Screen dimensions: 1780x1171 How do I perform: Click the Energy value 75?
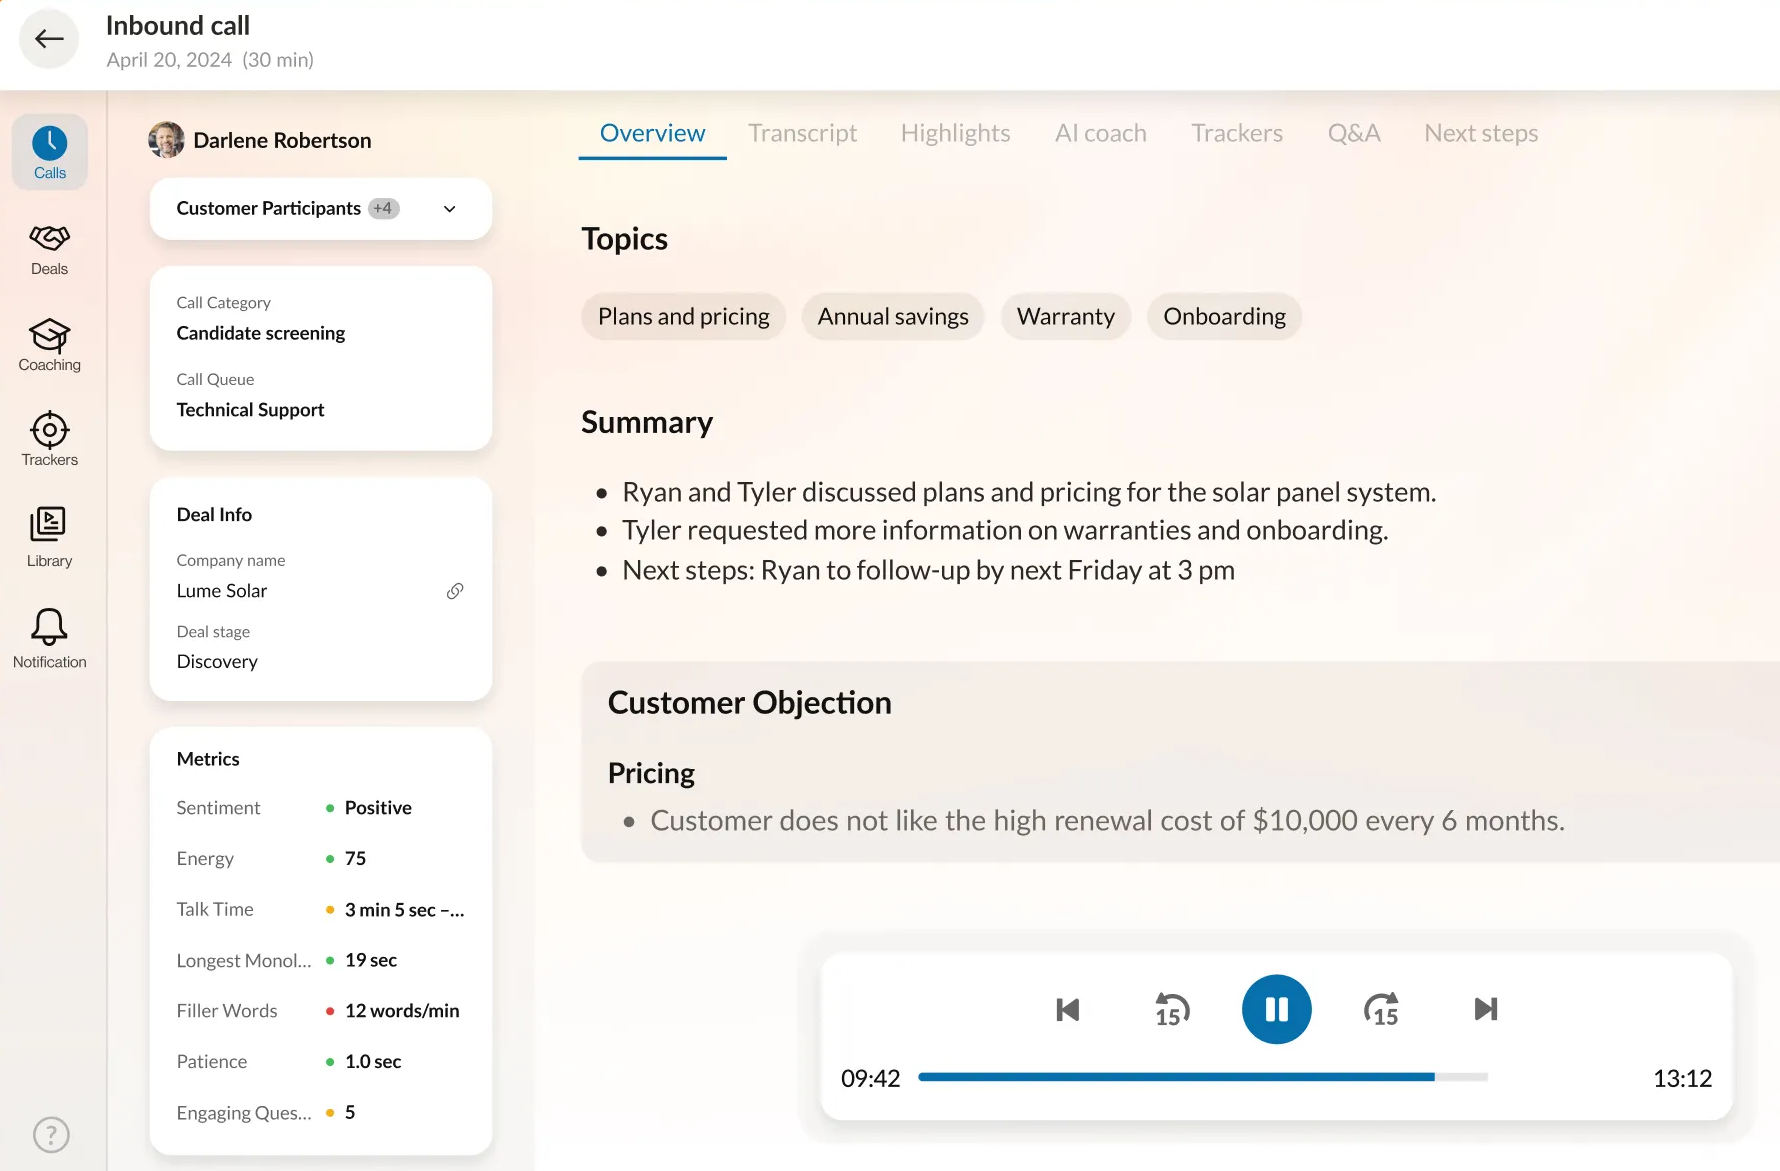tap(355, 859)
